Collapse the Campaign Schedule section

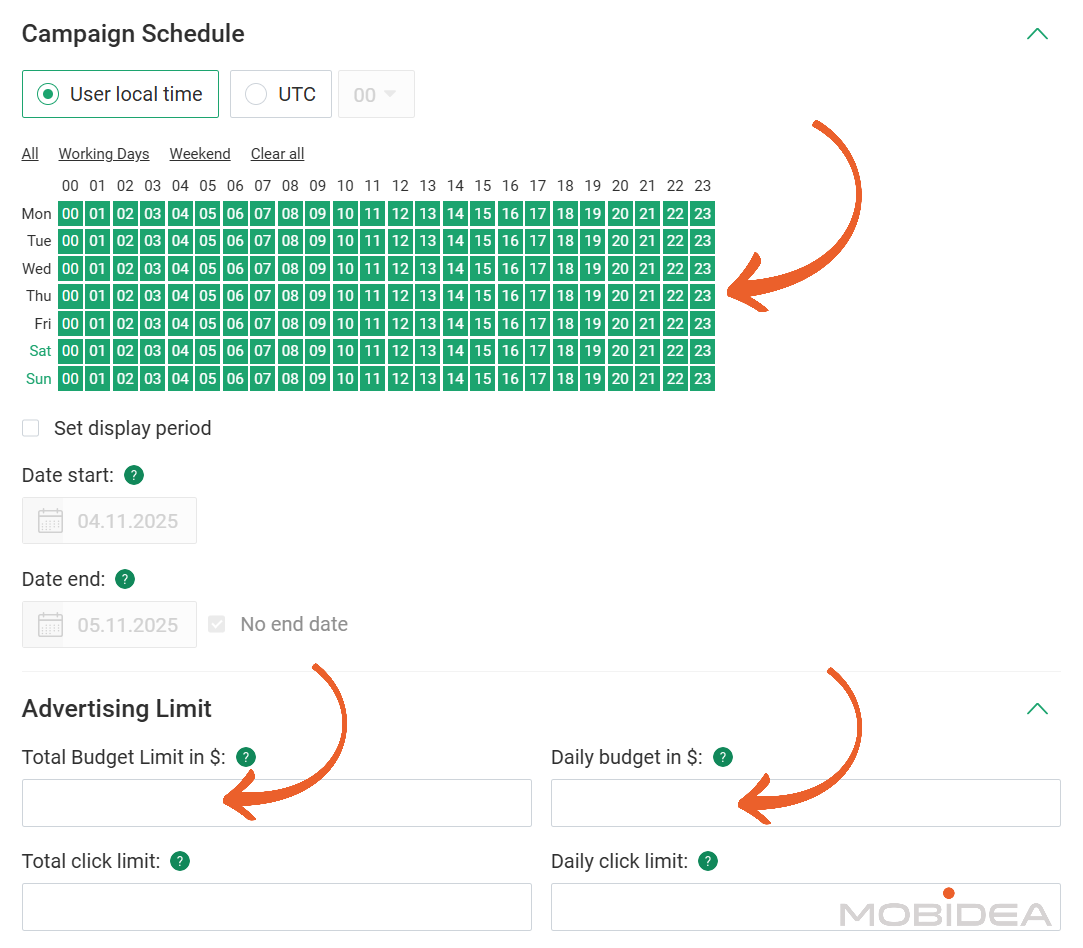pyautogui.click(x=1037, y=34)
